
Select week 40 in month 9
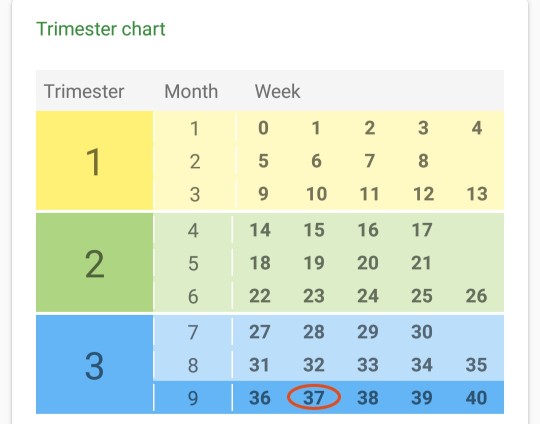[476, 397]
